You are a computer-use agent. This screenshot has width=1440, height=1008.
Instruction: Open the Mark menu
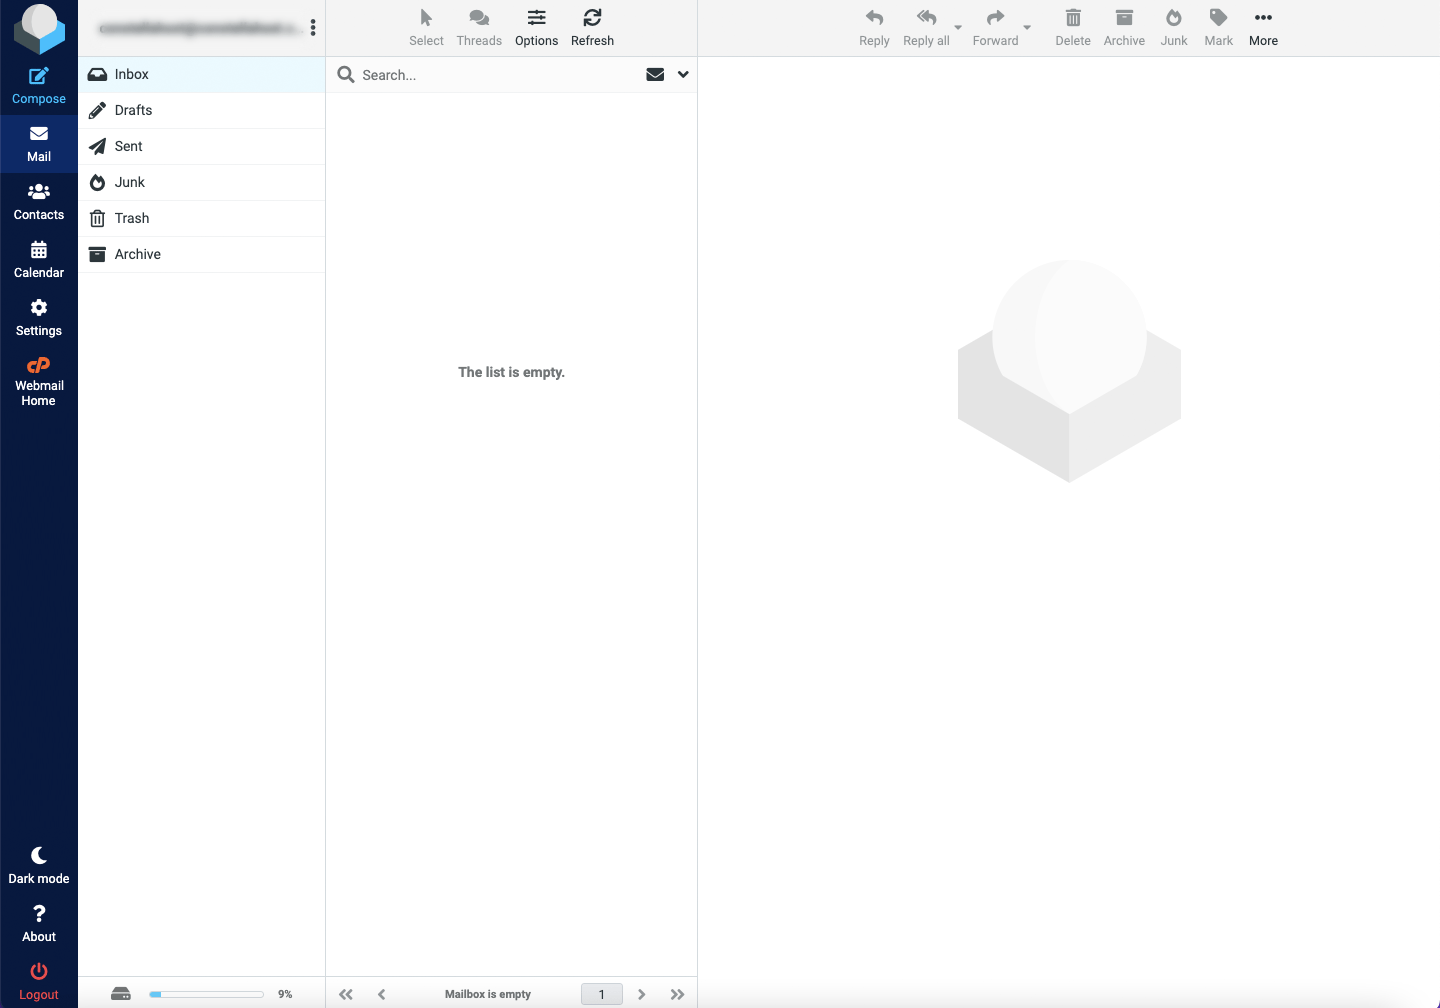(x=1218, y=28)
